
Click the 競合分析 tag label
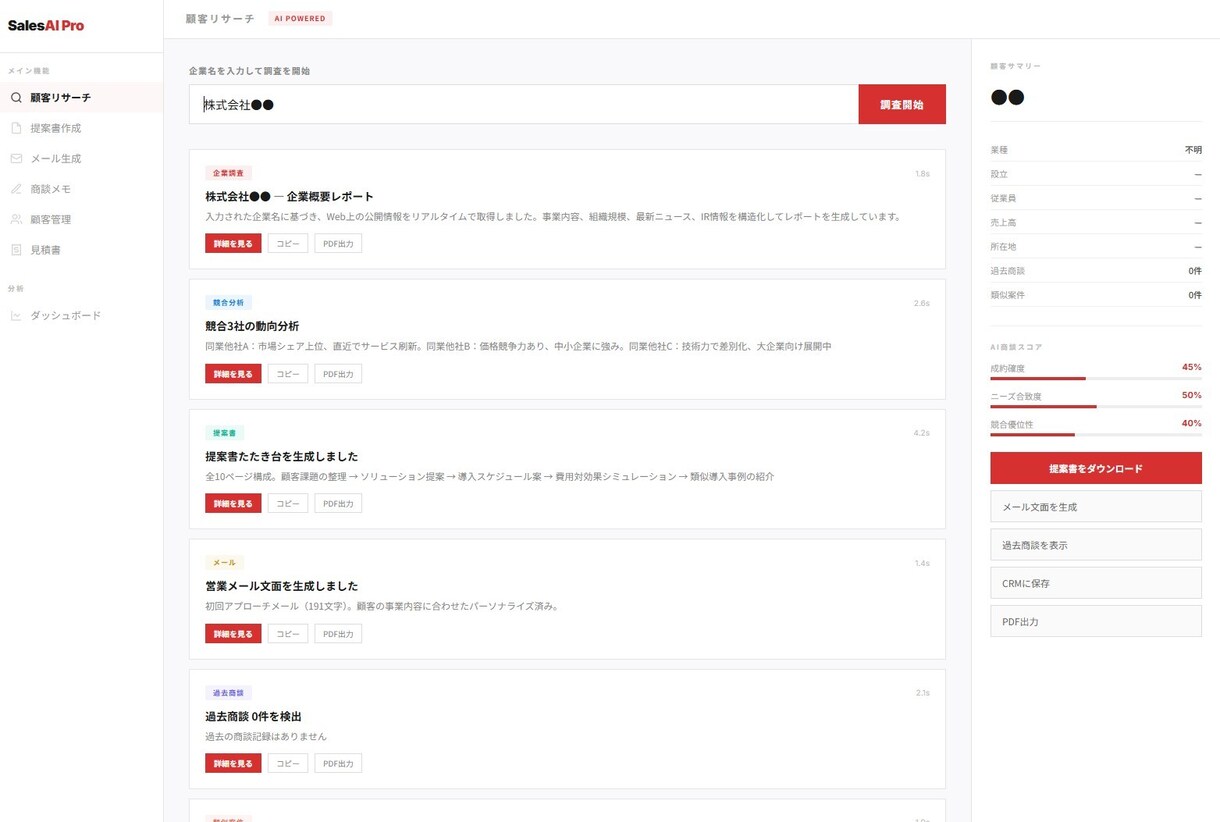(x=229, y=302)
